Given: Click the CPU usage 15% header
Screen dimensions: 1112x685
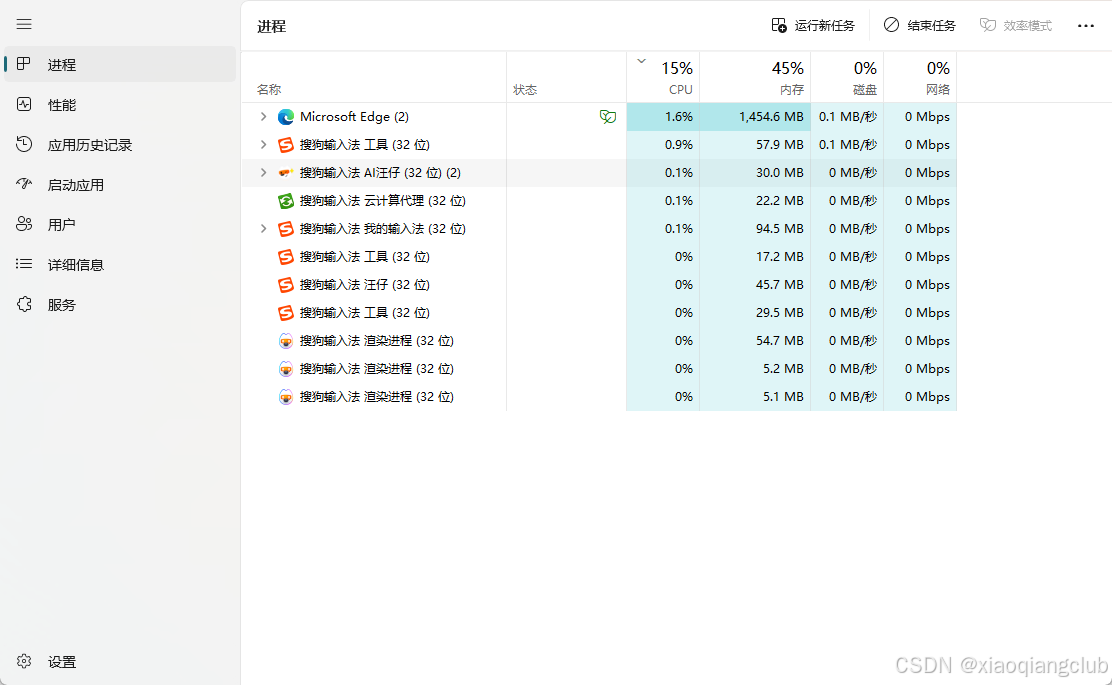Looking at the screenshot, I should coord(677,76).
